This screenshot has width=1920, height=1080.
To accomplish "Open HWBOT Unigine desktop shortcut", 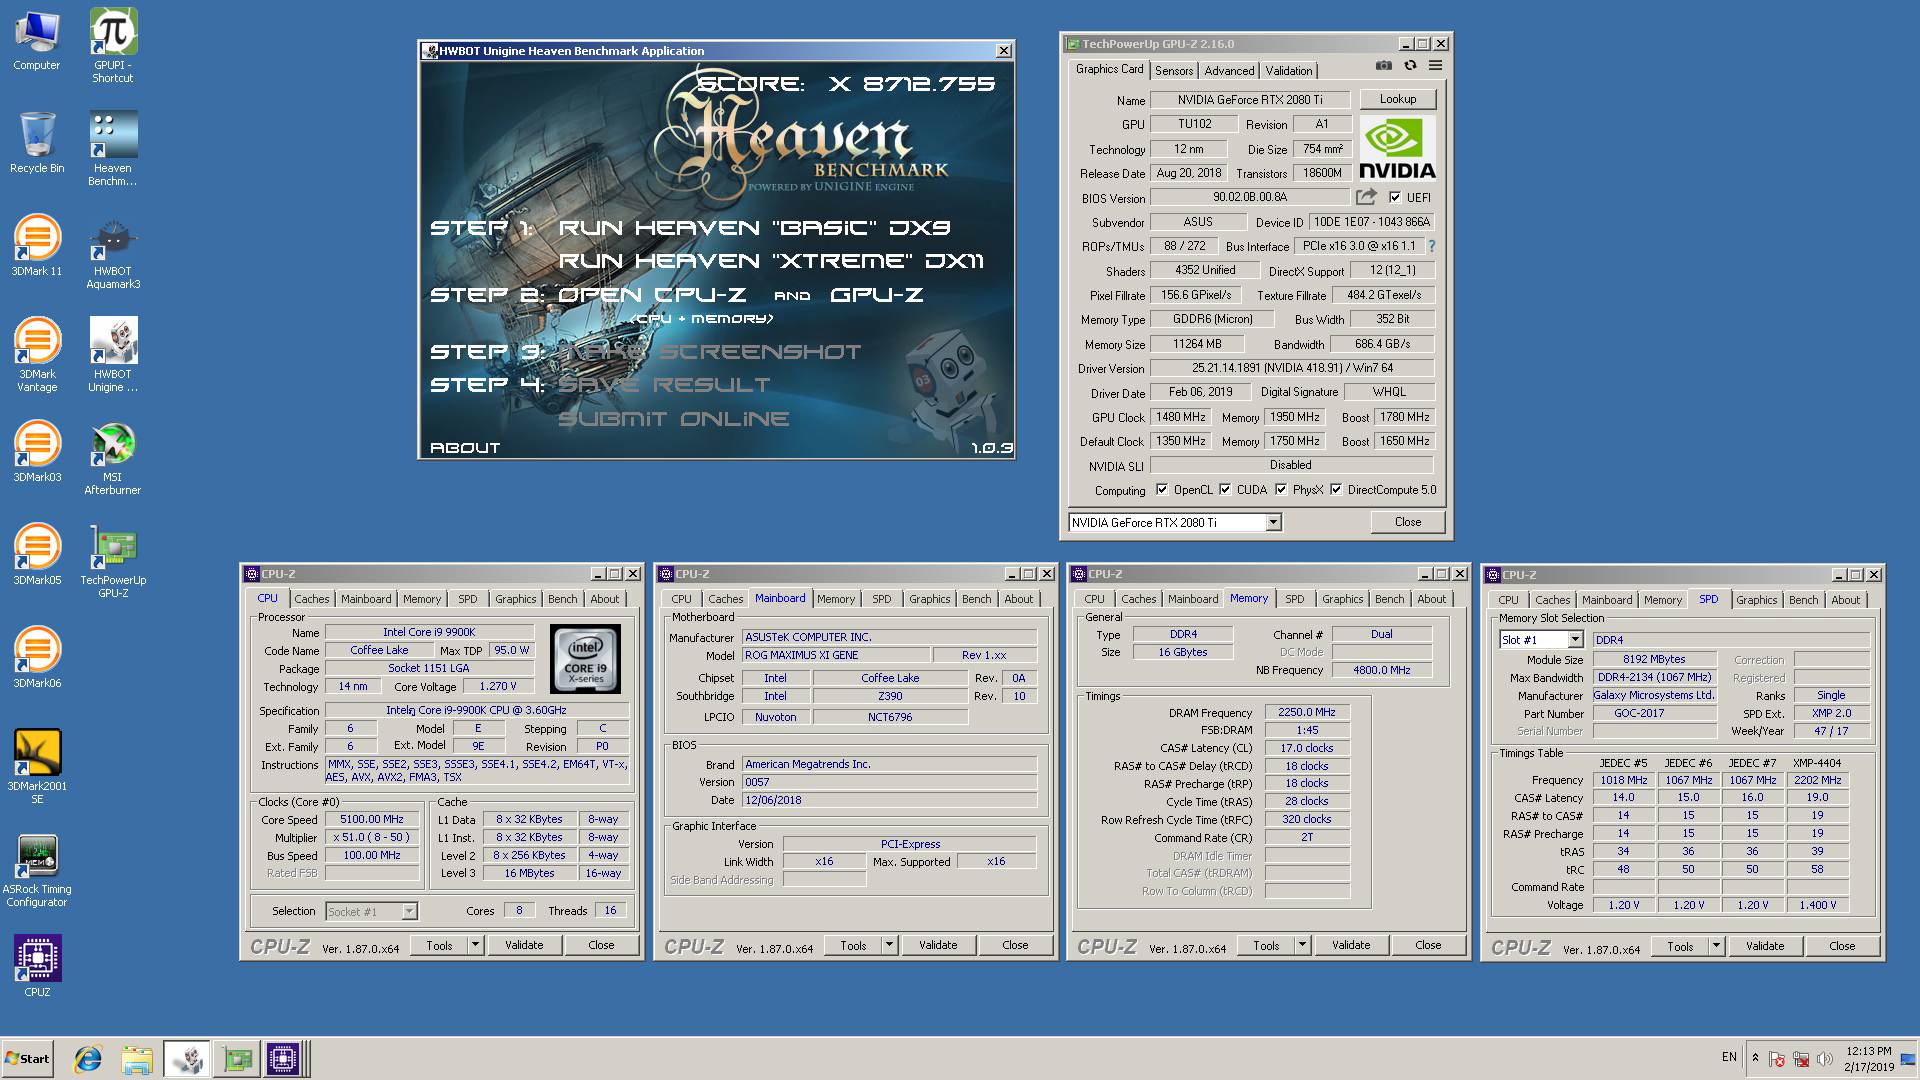I will tap(113, 355).
